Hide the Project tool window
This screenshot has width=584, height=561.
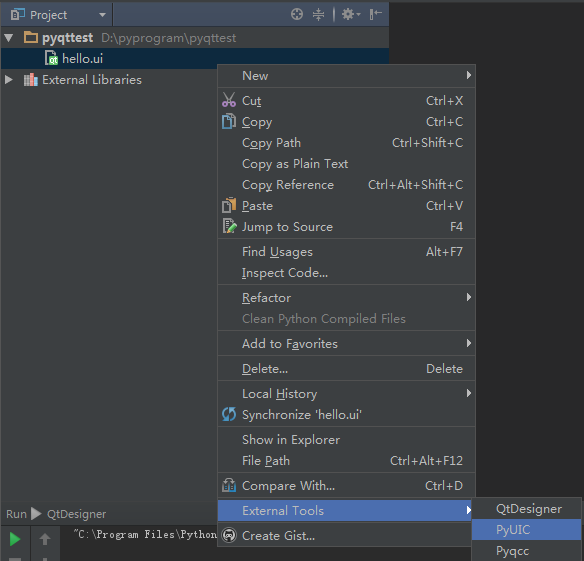375,15
